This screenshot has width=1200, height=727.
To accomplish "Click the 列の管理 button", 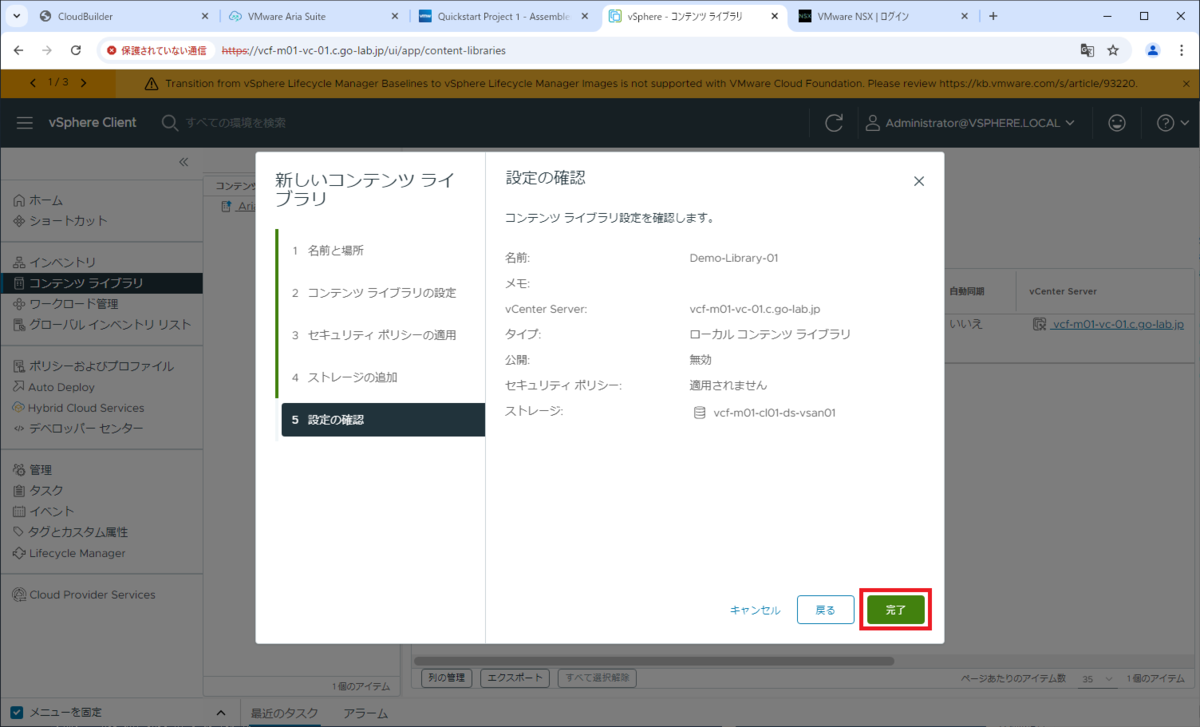I will coord(445,678).
